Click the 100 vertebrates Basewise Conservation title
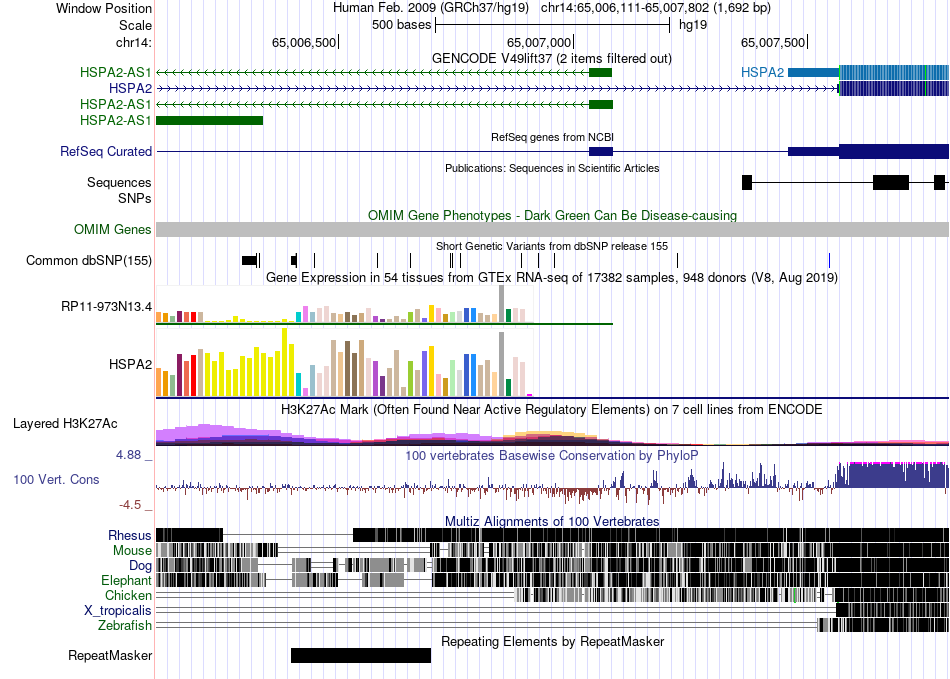 pos(551,455)
